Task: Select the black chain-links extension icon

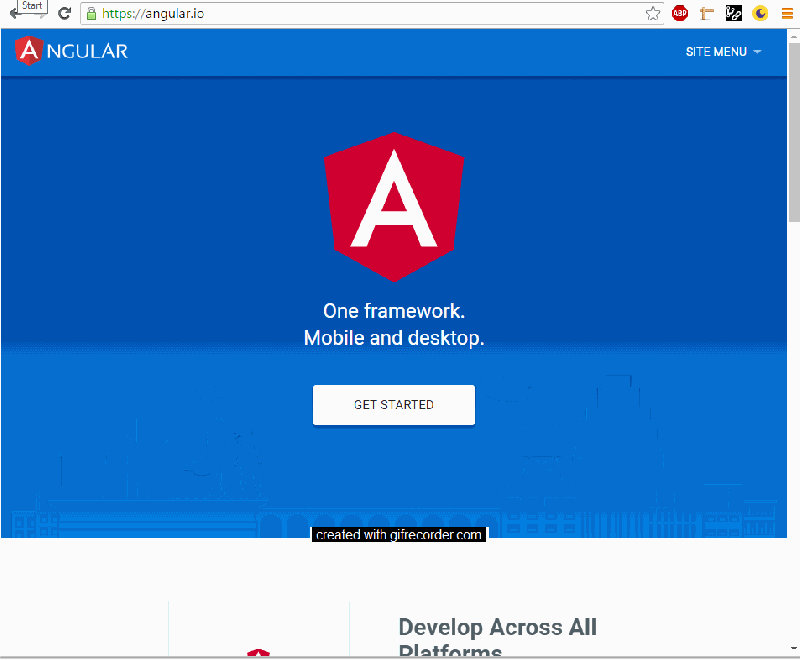Action: coord(733,13)
